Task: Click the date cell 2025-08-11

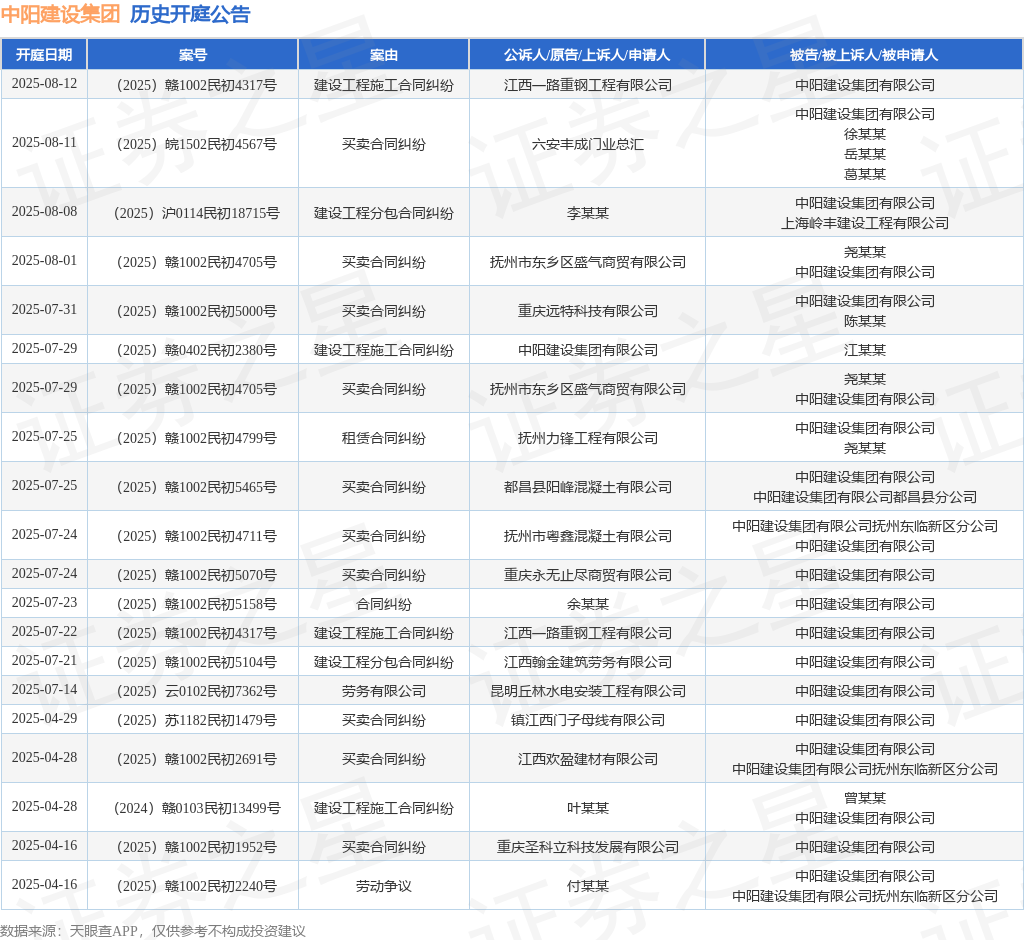Action: (44, 142)
